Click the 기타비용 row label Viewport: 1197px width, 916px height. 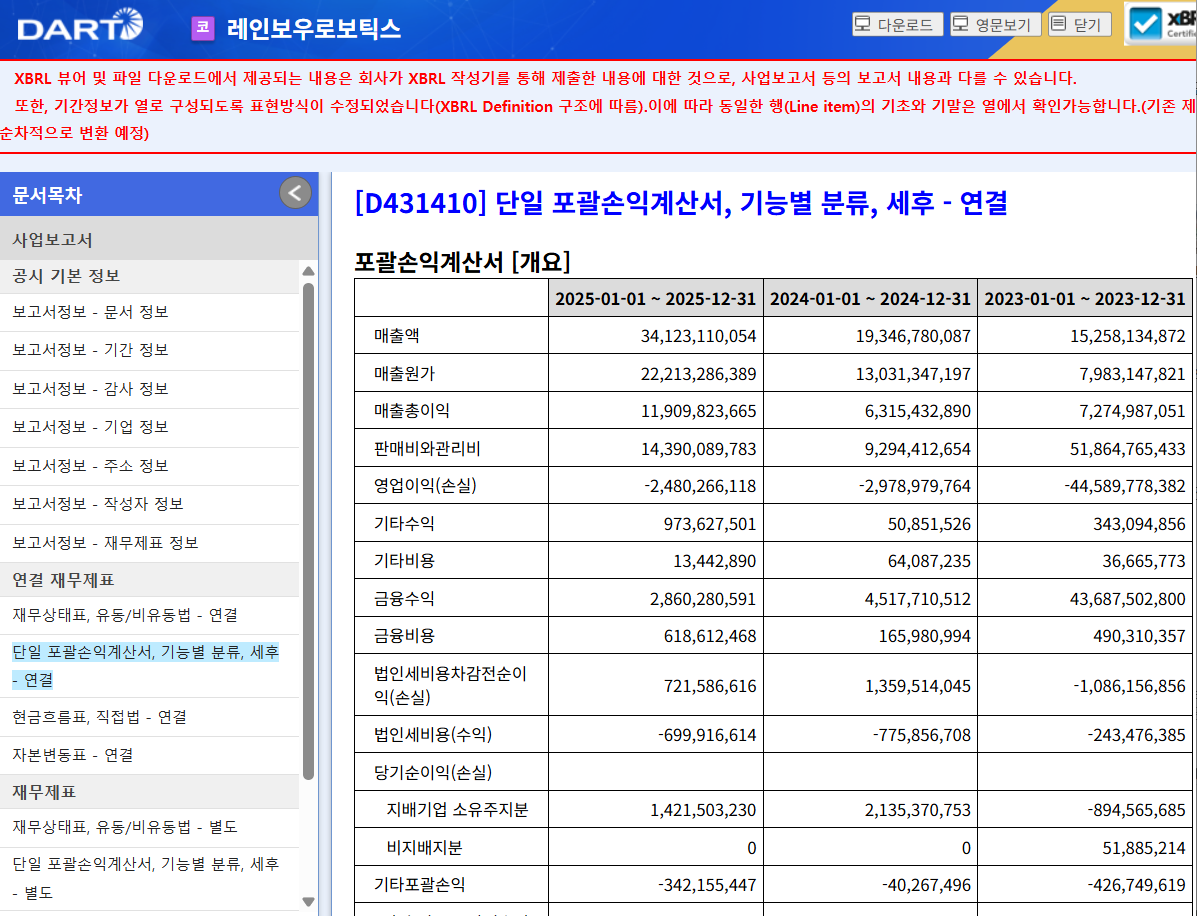coord(404,560)
